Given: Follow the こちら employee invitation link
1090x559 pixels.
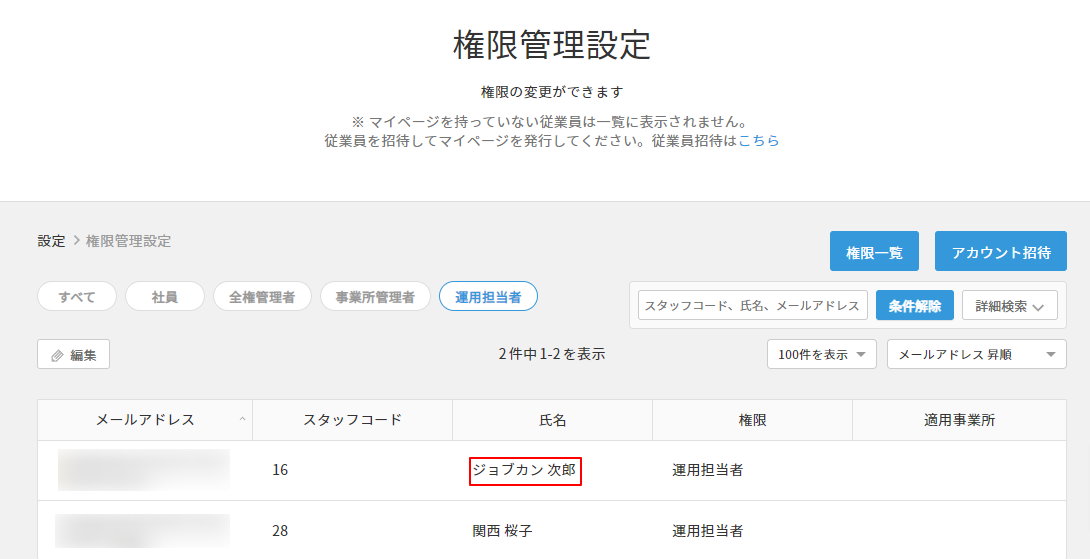Looking at the screenshot, I should pos(759,141).
